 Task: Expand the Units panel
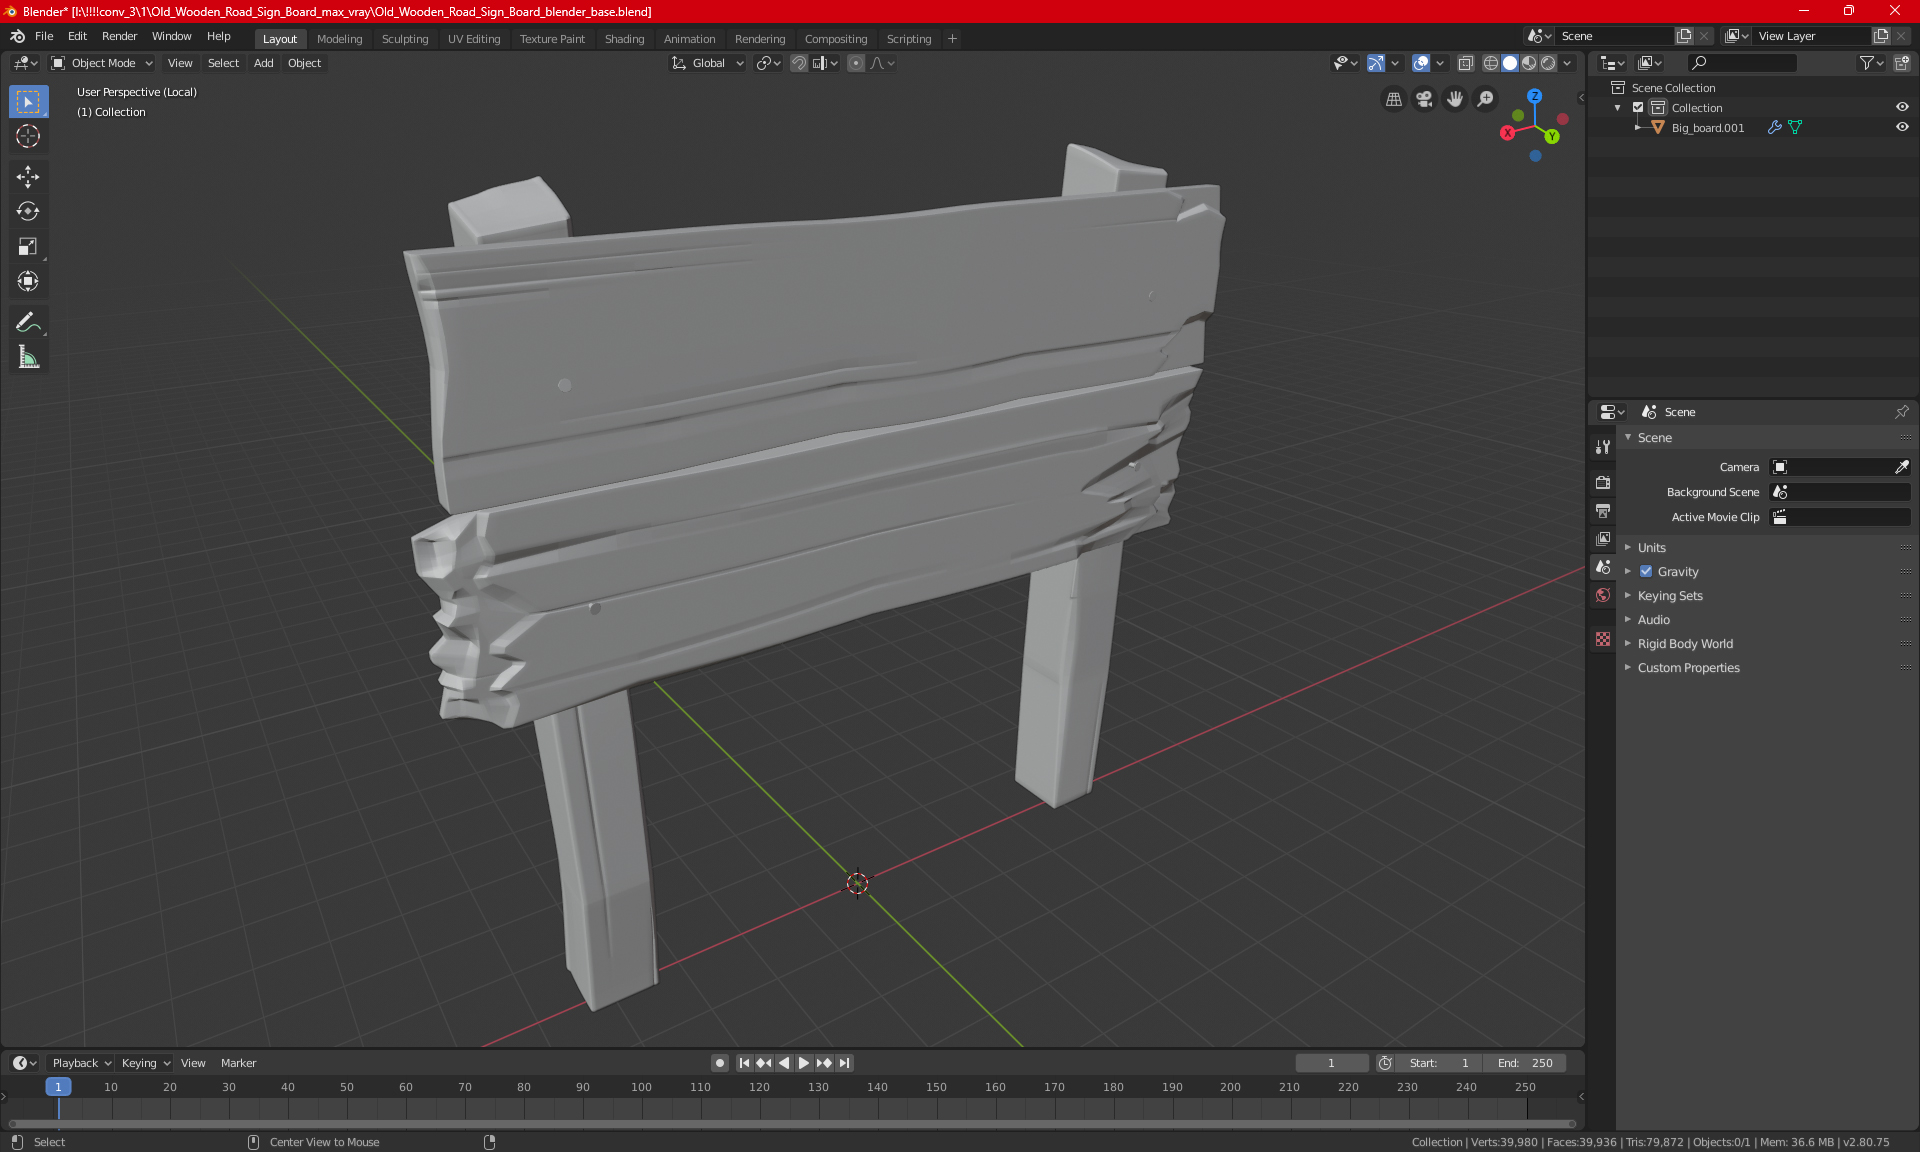pyautogui.click(x=1652, y=548)
